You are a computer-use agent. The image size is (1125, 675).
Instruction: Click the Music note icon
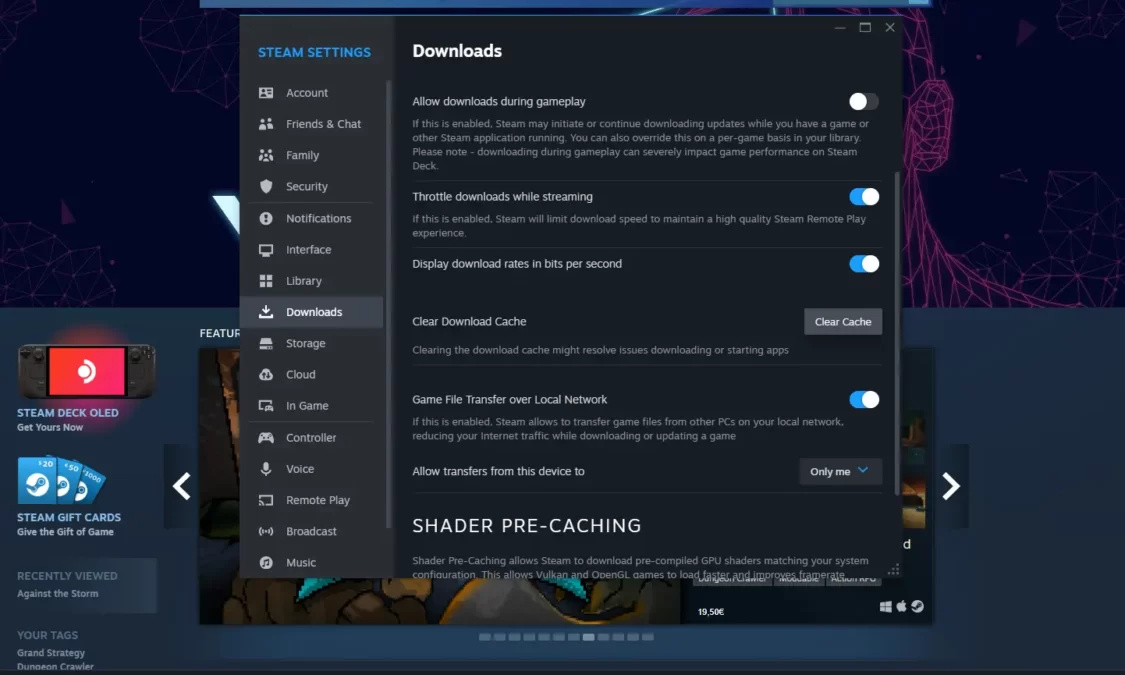pos(265,562)
